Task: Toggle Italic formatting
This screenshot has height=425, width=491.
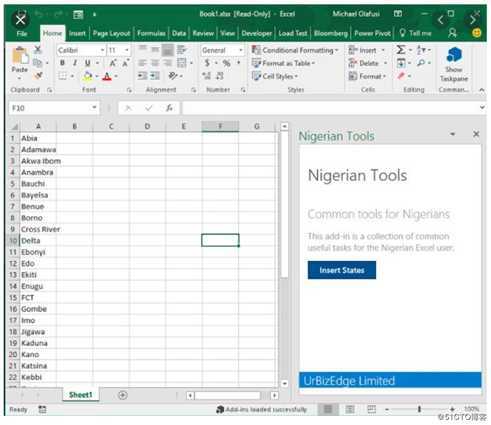Action: tap(75, 63)
